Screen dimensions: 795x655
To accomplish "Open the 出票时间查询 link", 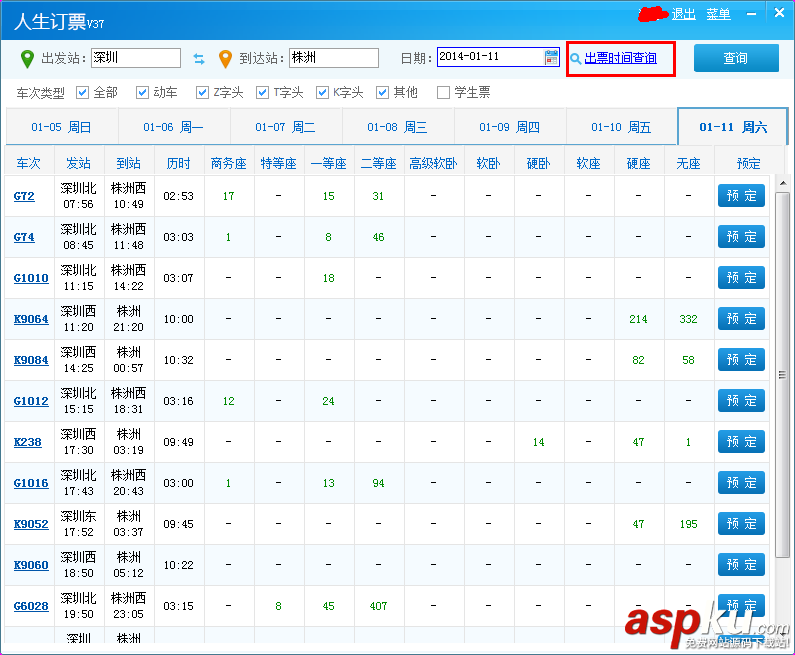I will [621, 58].
